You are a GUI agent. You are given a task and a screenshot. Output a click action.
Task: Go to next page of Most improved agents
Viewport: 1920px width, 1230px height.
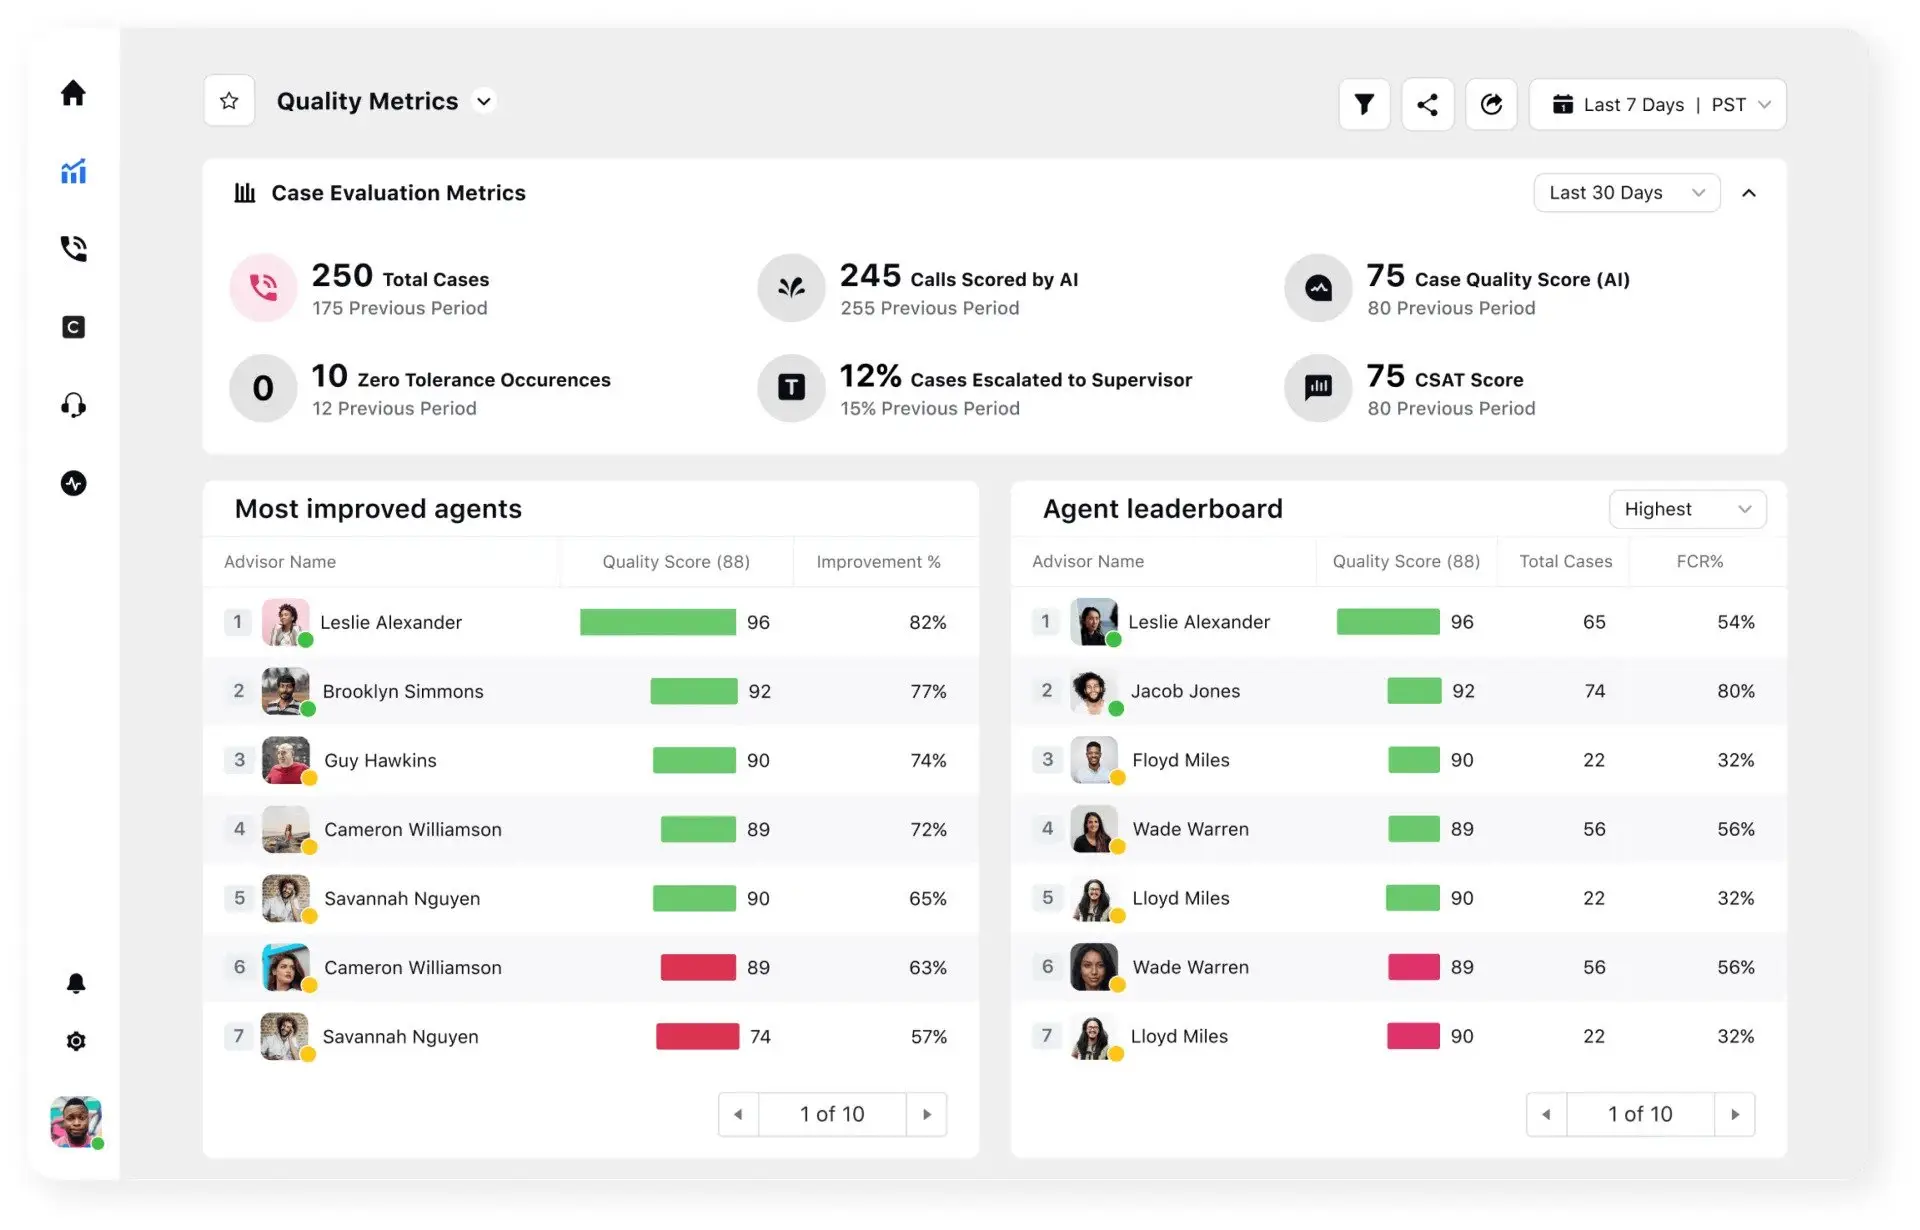tap(928, 1113)
